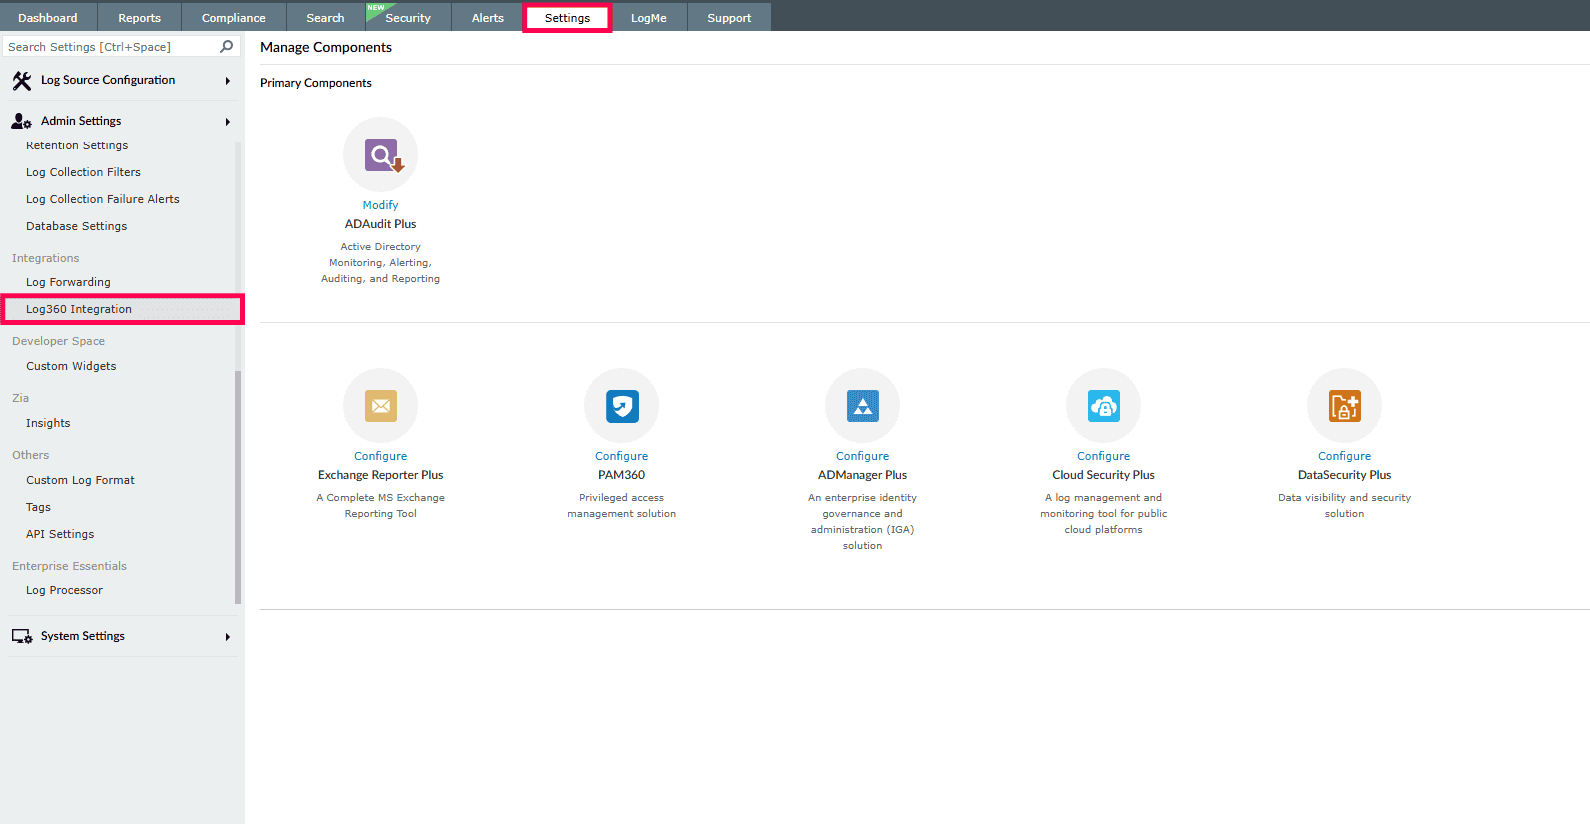Viewport: 1590px width, 824px height.
Task: Click the Exchange Reporter Plus envelope icon
Action: 381,406
